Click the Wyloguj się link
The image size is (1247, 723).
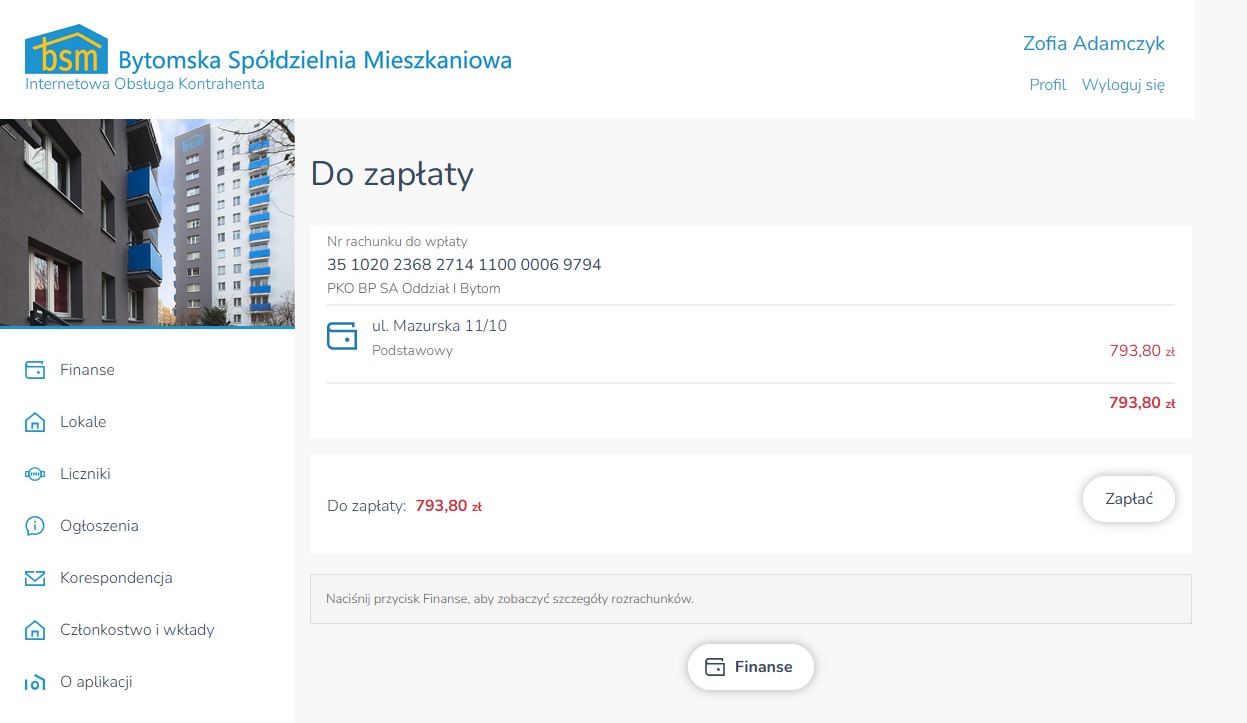(x=1123, y=85)
